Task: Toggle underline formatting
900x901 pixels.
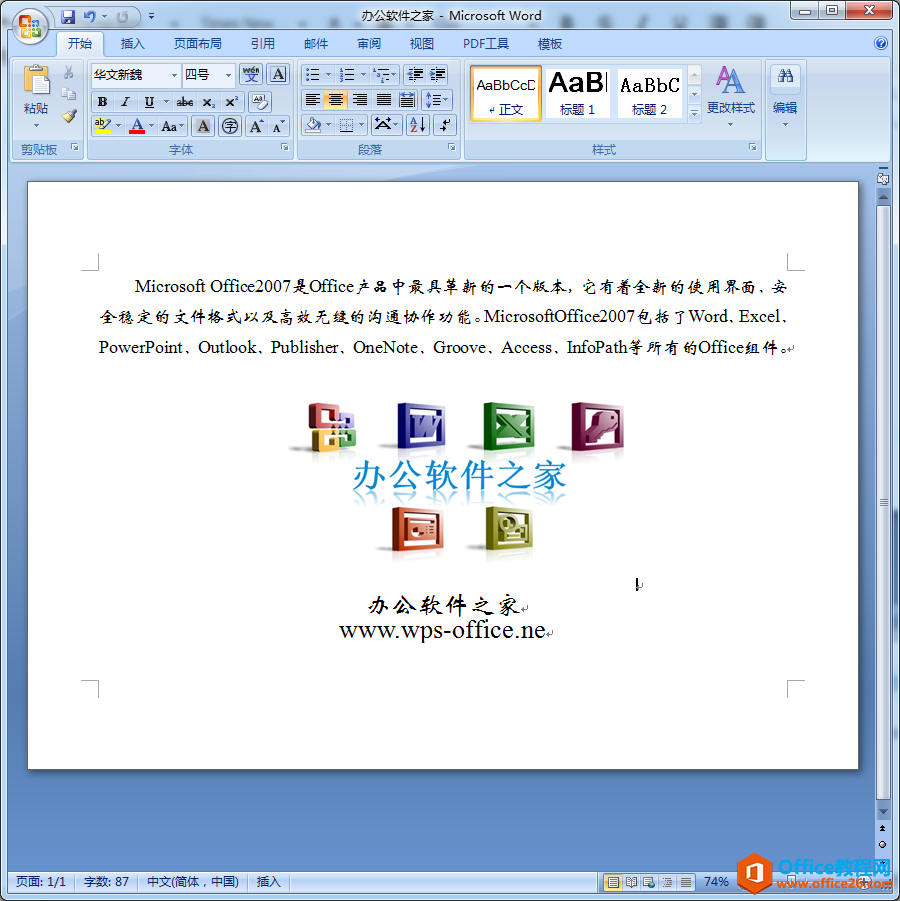Action: (x=149, y=102)
